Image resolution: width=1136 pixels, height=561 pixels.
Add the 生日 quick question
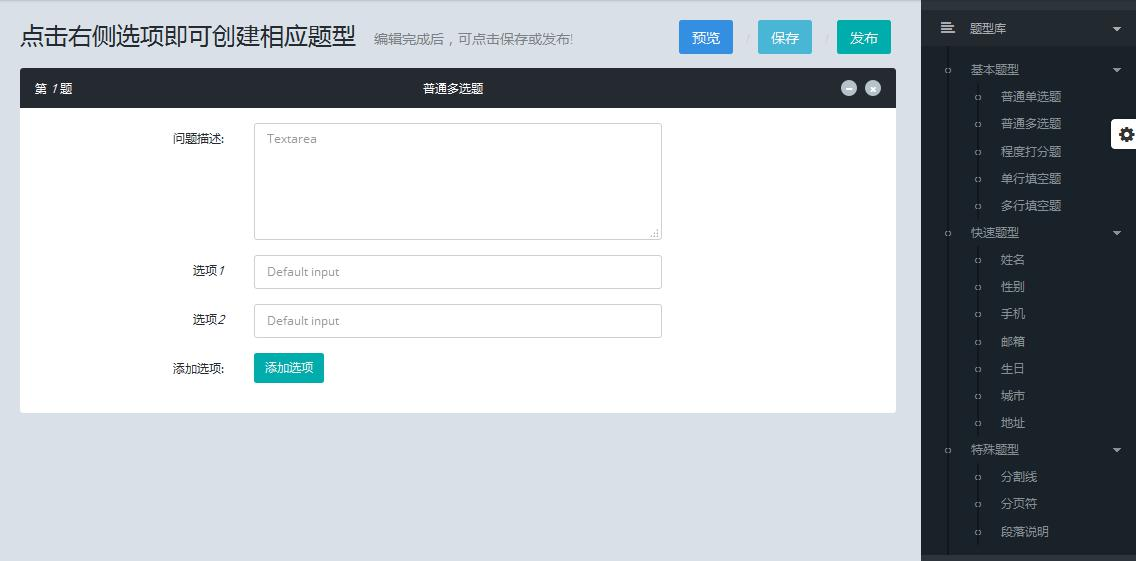point(1013,368)
